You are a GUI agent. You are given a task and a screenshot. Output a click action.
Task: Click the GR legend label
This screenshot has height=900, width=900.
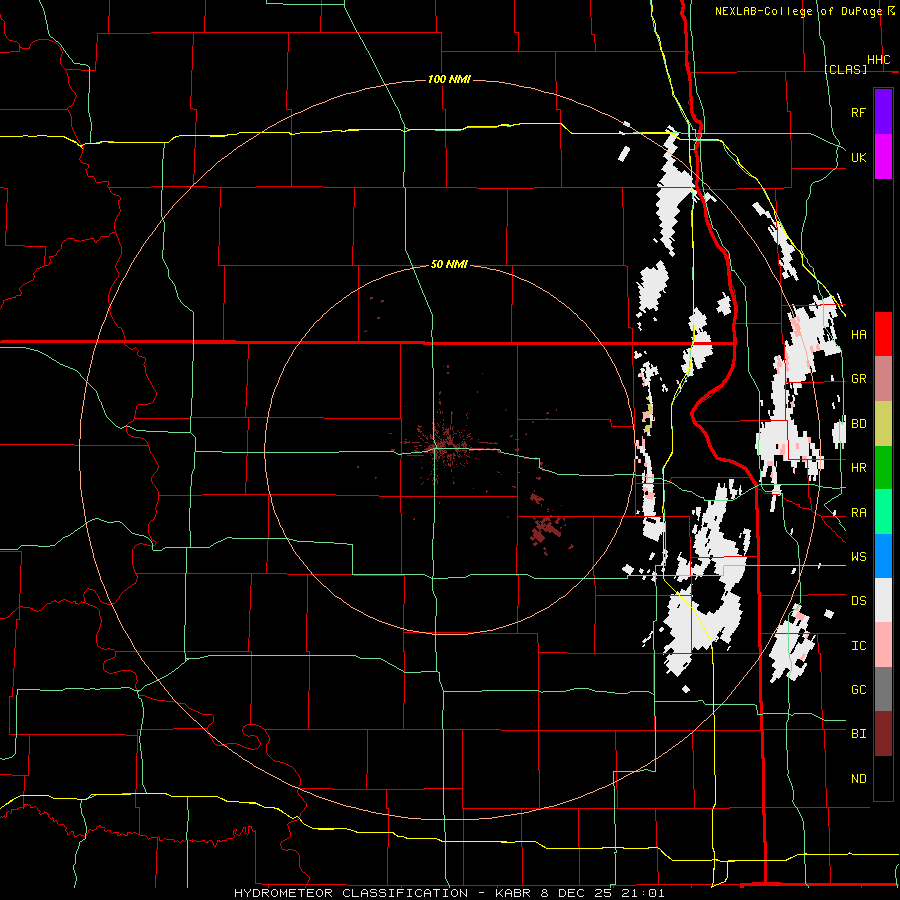(x=858, y=379)
